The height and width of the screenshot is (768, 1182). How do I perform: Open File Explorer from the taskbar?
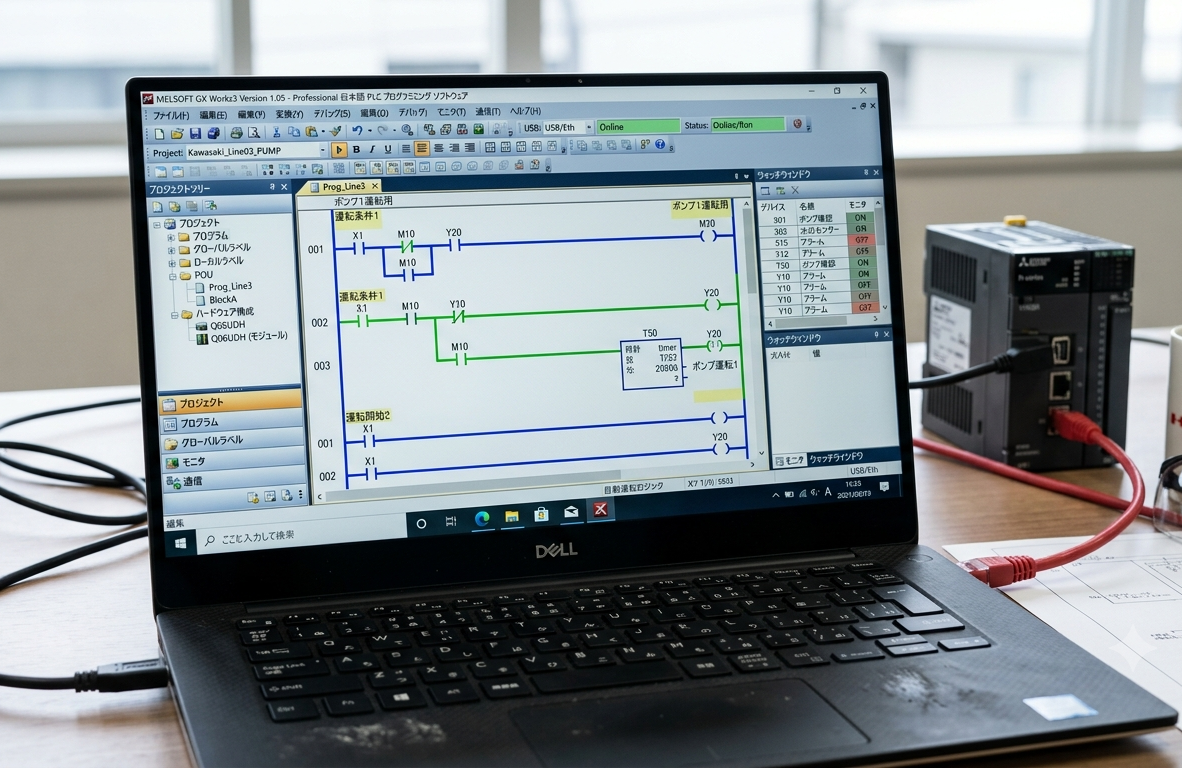511,516
